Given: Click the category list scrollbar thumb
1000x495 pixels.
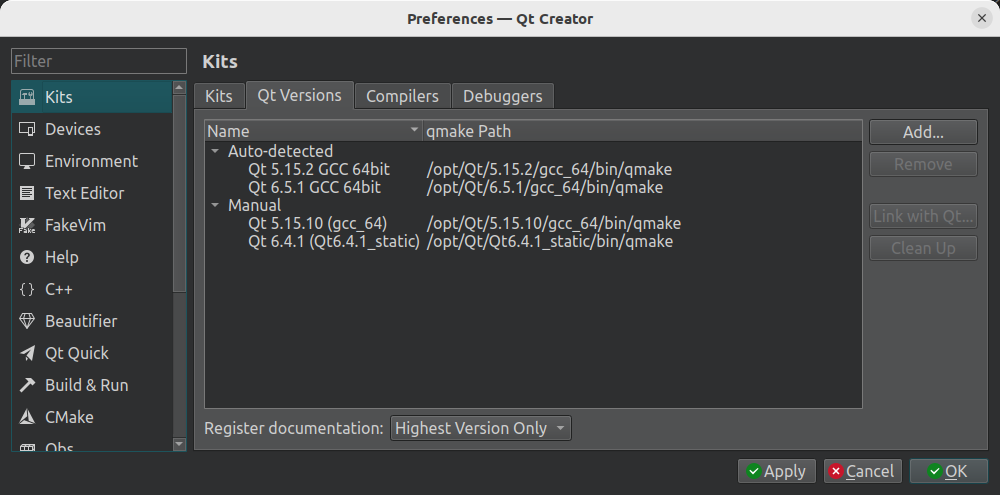Looking at the screenshot, I should coord(179,193).
